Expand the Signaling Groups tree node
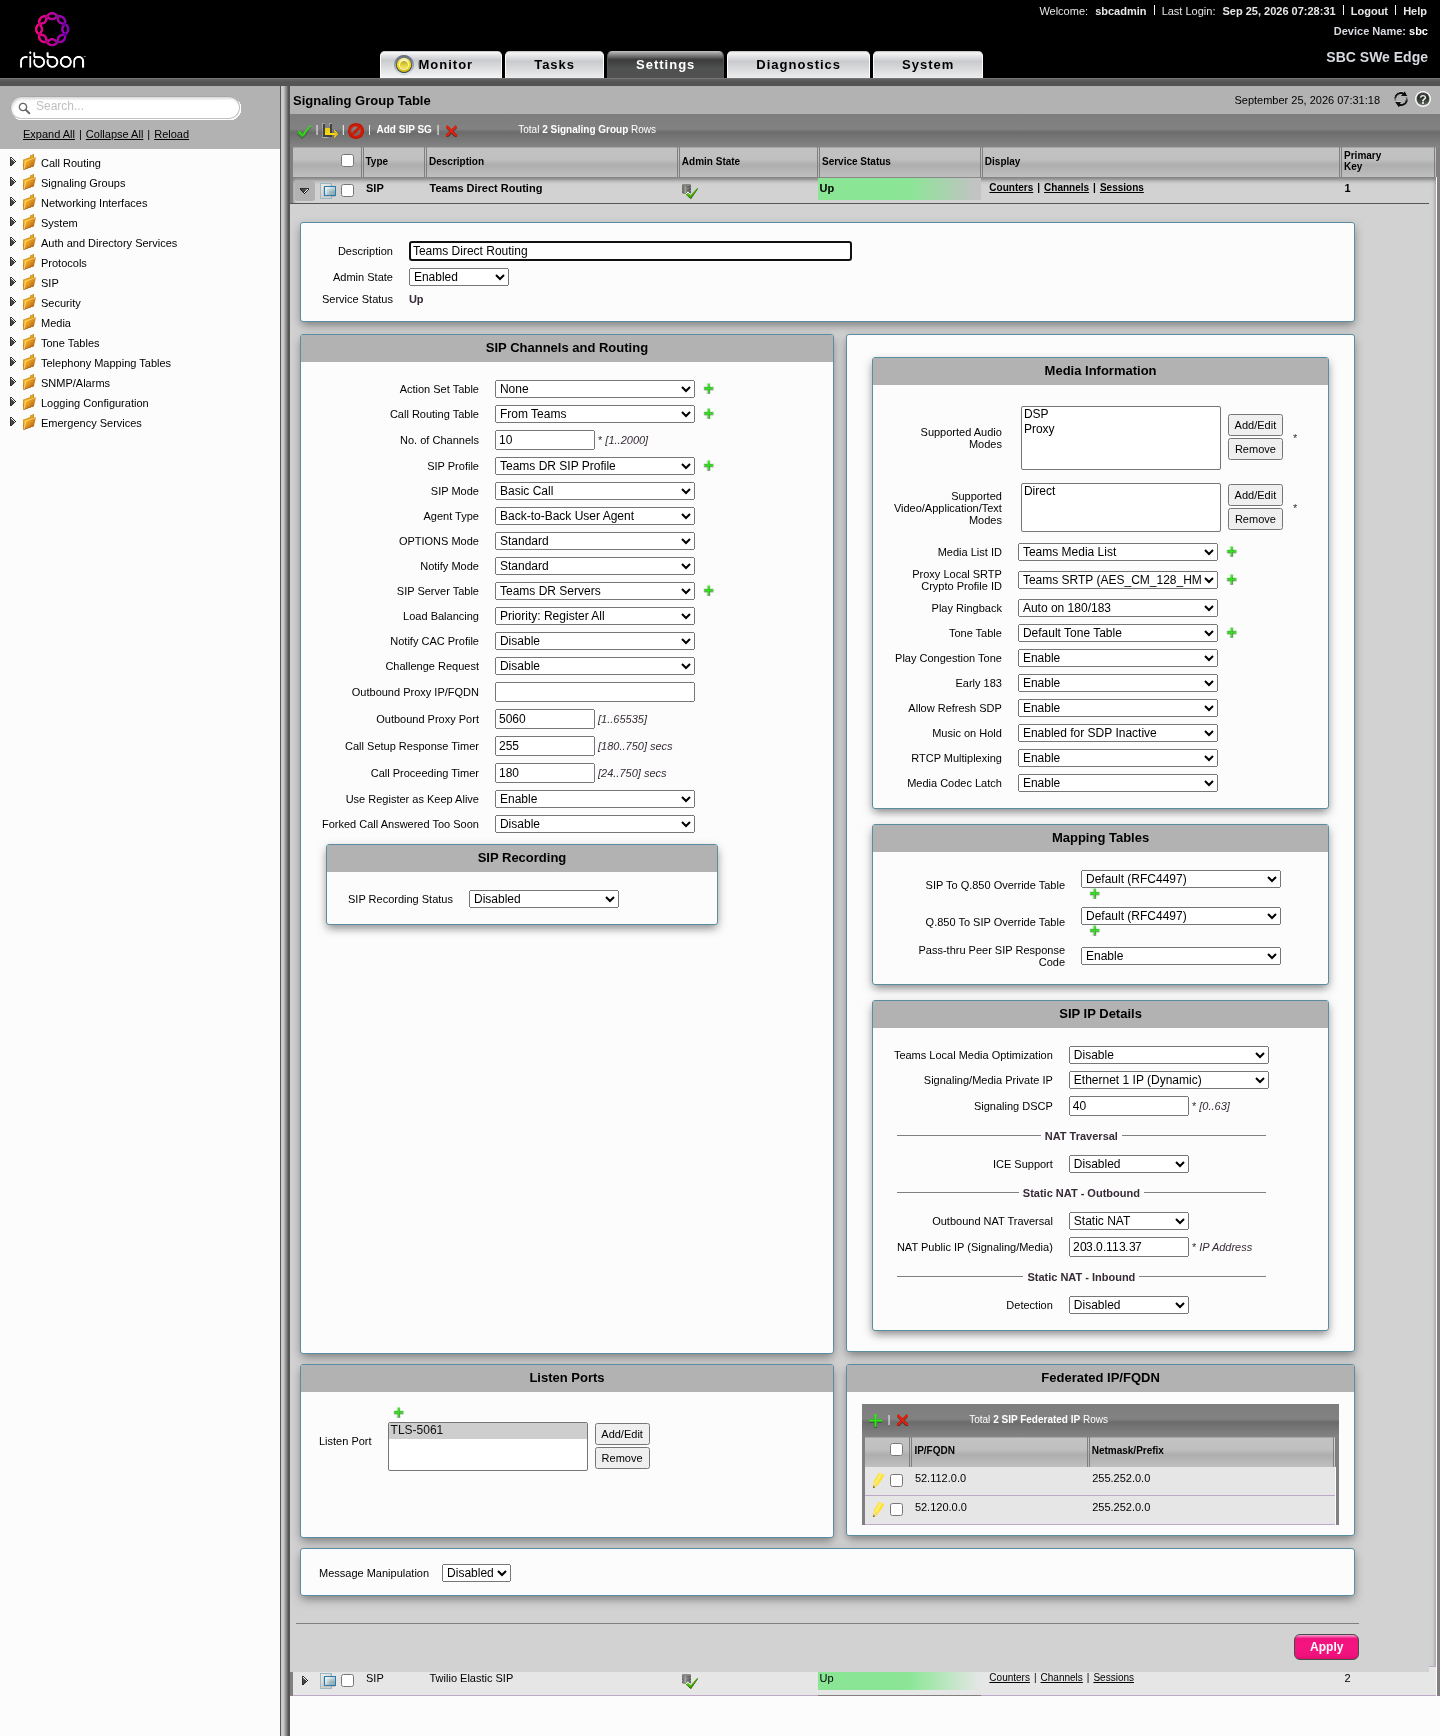 tap(12, 182)
